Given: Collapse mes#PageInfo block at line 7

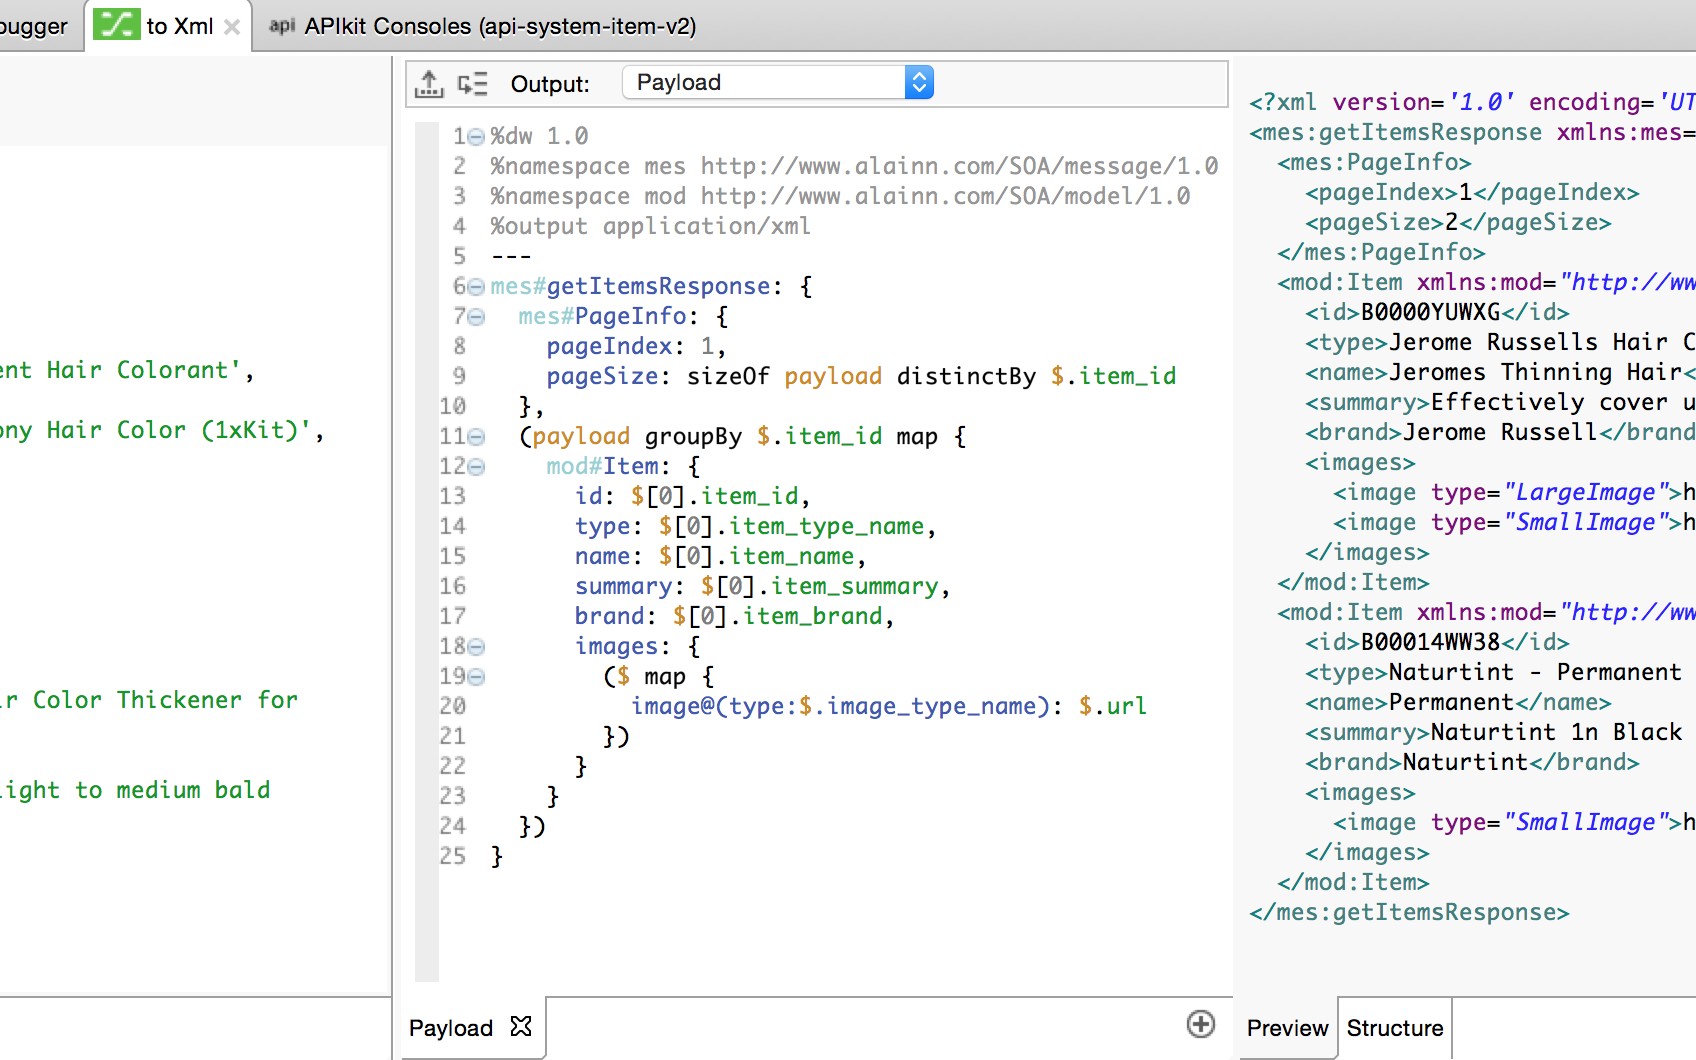Looking at the screenshot, I should click(477, 317).
